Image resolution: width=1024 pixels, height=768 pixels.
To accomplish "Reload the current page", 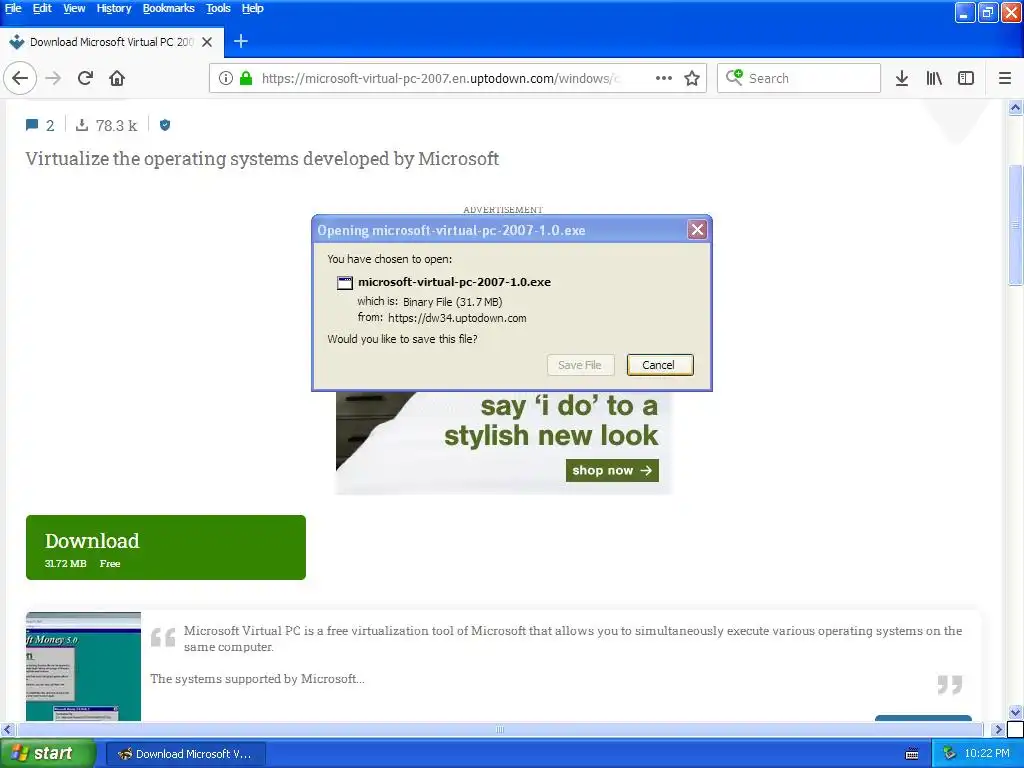I will tap(85, 78).
